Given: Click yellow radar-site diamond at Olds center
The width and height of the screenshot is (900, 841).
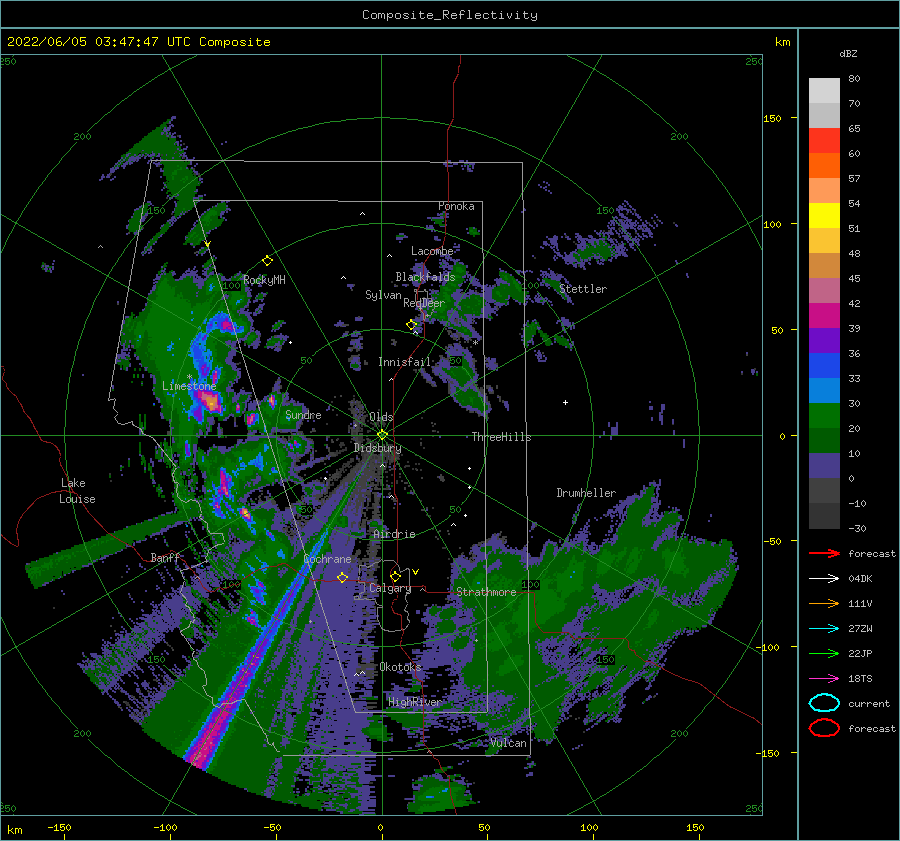Looking at the screenshot, I should coord(382,435).
